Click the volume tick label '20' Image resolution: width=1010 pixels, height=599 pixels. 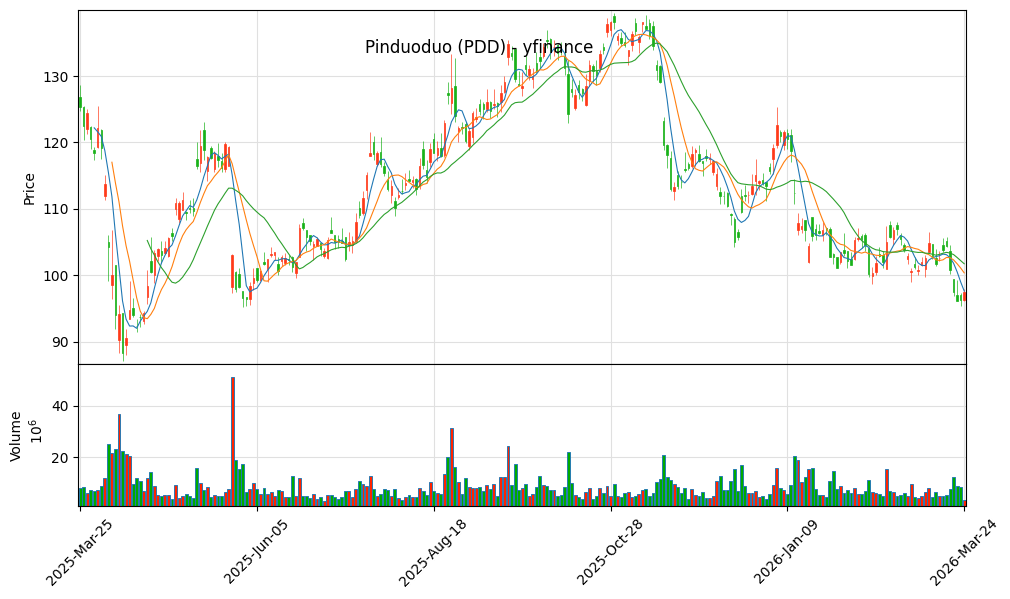60,458
